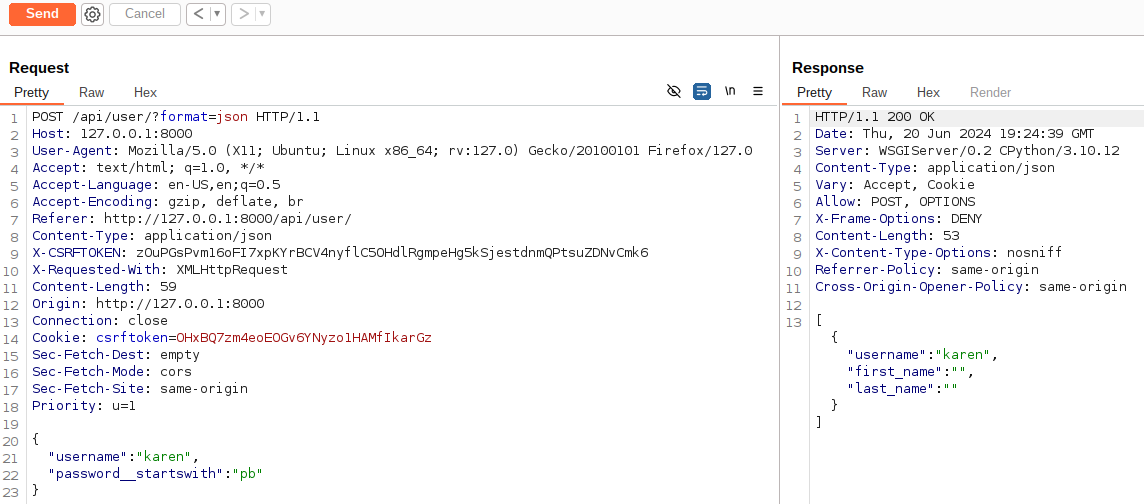This screenshot has height=504, width=1144.
Task: Toggle the \n show newlines icon
Action: click(730, 91)
